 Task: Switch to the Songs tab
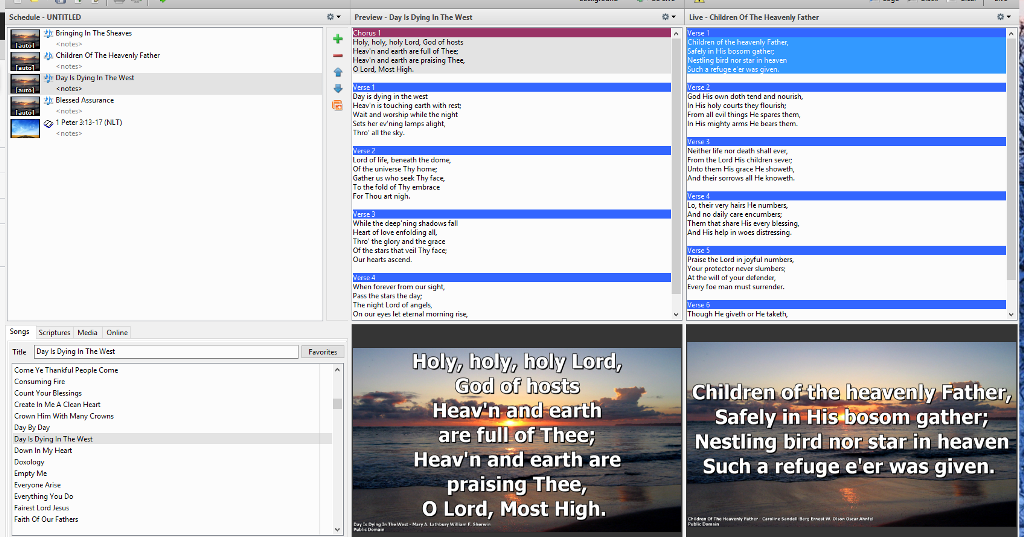[20, 332]
